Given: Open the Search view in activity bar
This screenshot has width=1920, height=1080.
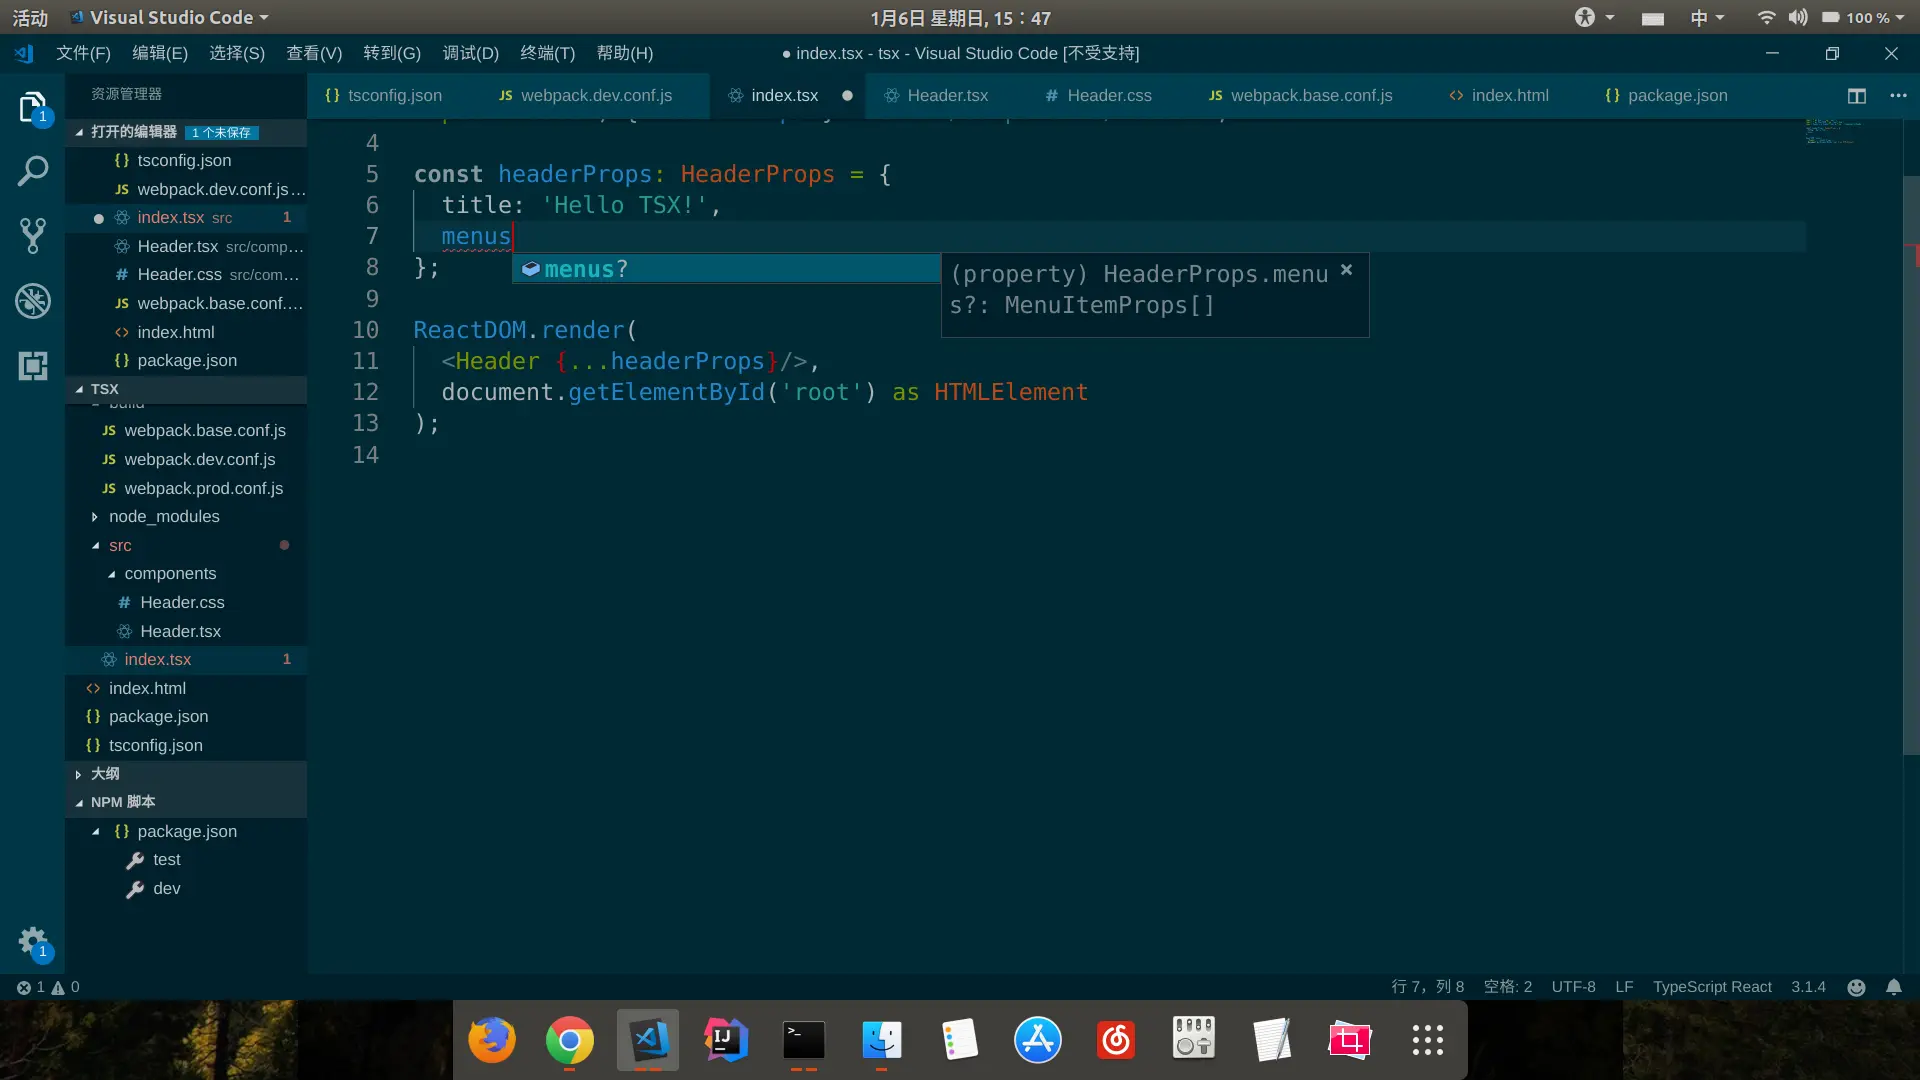Looking at the screenshot, I should click(x=33, y=171).
